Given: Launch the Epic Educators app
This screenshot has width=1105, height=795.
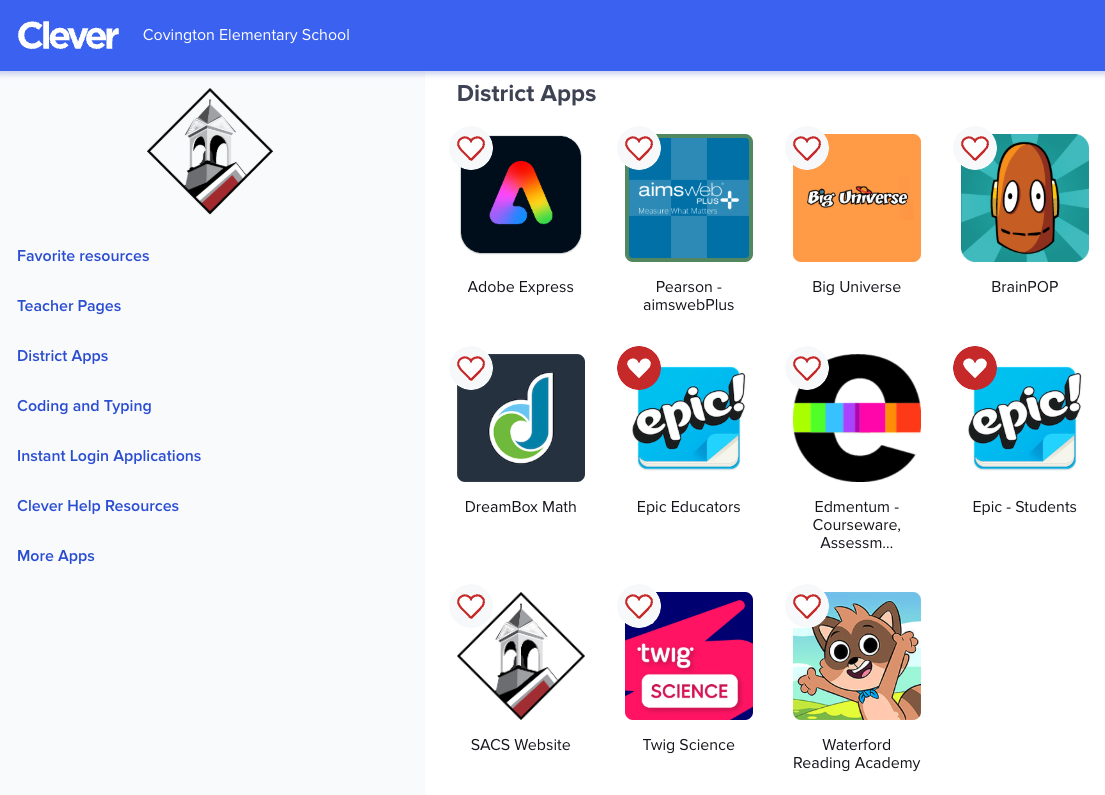Looking at the screenshot, I should pos(688,417).
